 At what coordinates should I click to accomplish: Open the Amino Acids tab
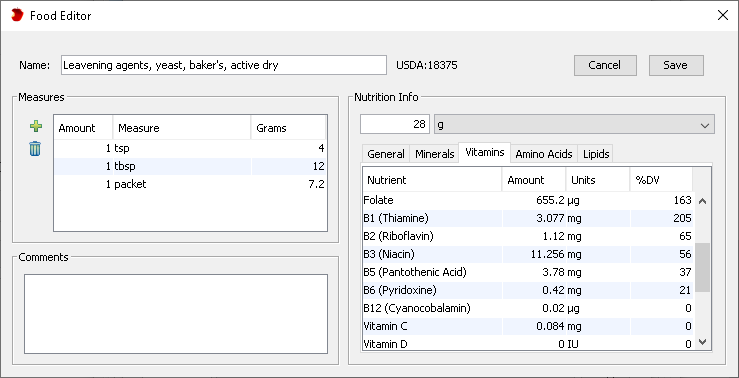(x=544, y=154)
